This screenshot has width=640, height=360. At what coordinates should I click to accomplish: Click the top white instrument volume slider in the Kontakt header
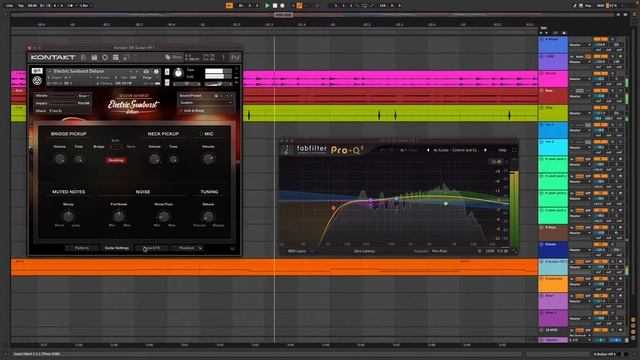coord(218,71)
